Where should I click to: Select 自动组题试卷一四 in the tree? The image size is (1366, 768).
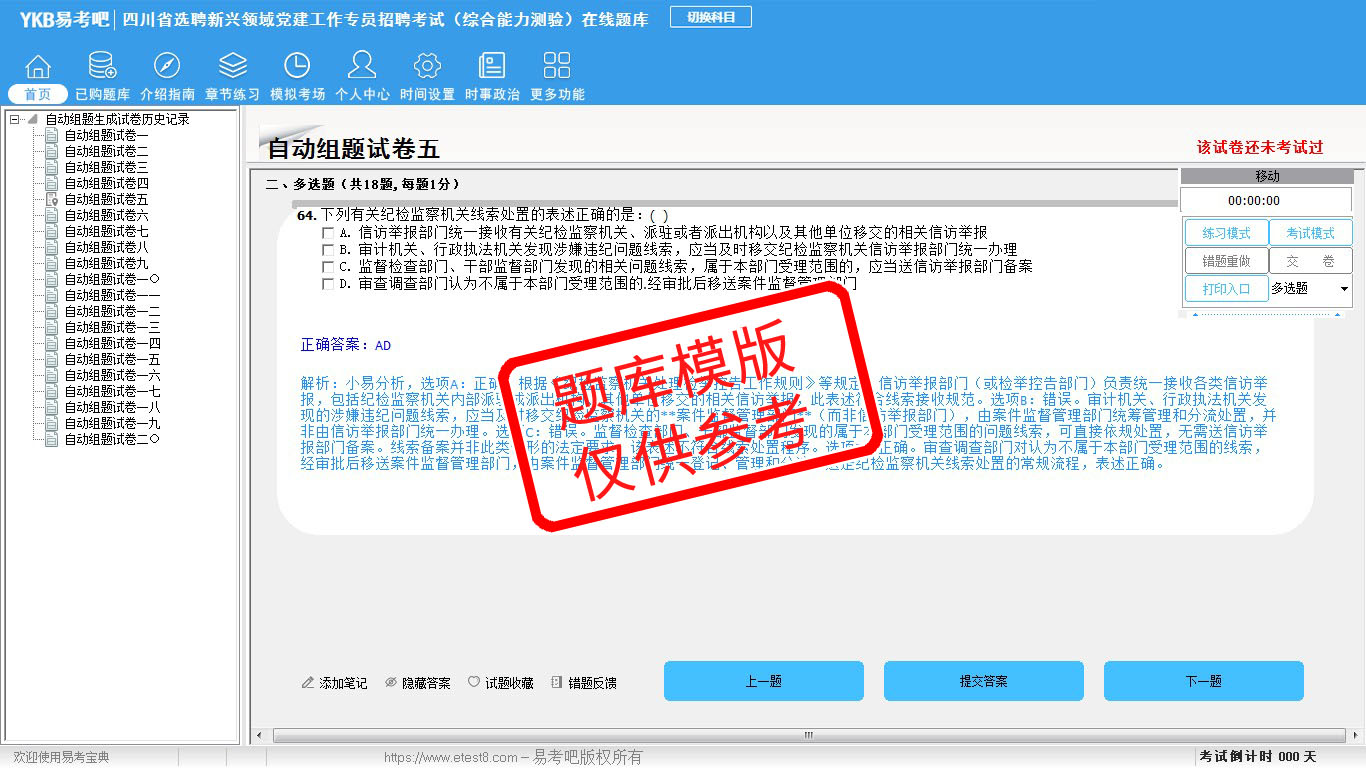point(112,343)
